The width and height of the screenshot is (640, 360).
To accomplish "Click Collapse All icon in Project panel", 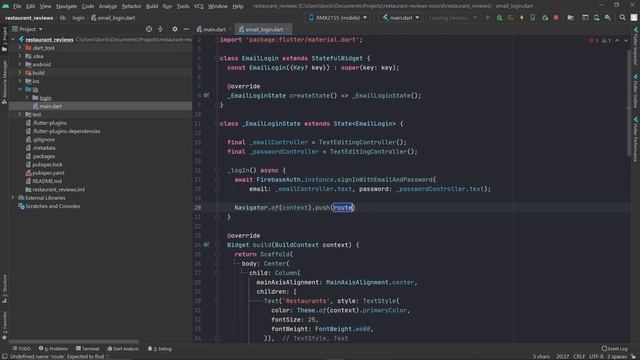I will click(160, 29).
